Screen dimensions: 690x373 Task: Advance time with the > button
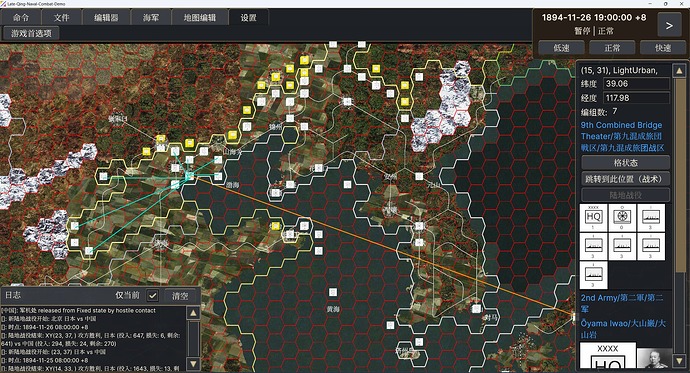tap(669, 25)
